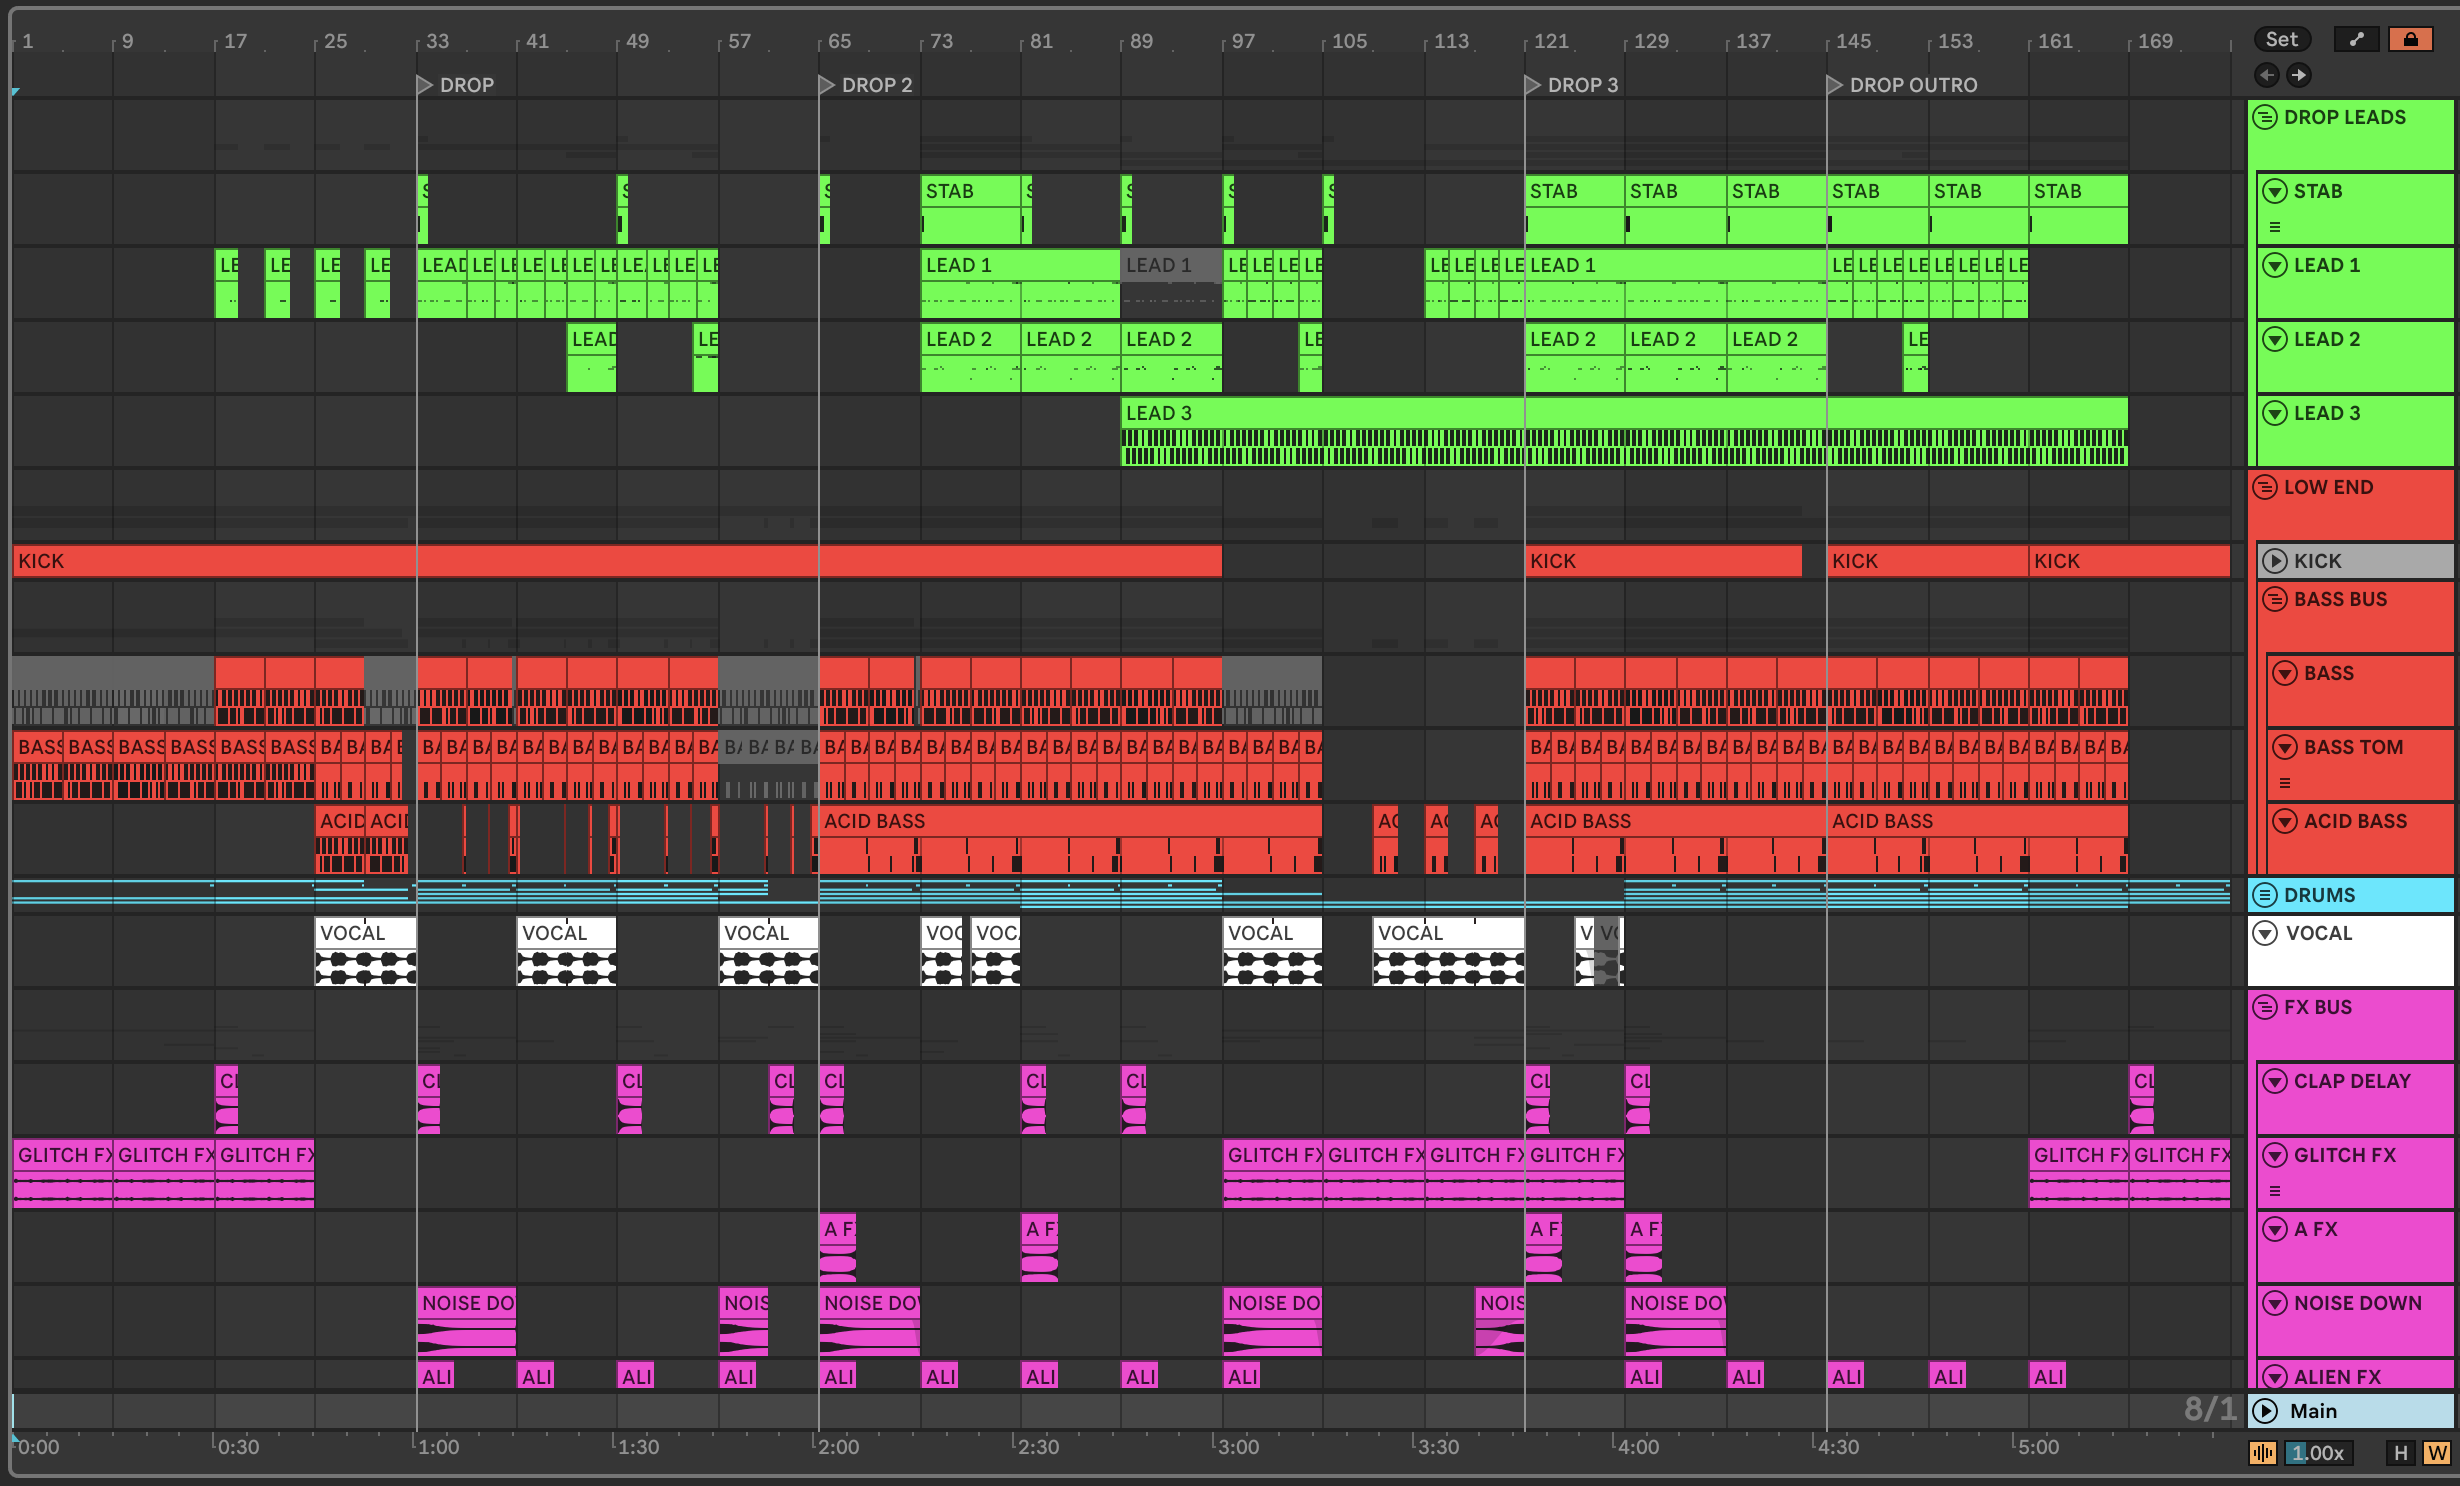Toggle the orange lock envelopes icon
This screenshot has height=1486, width=2460.
tap(2410, 39)
